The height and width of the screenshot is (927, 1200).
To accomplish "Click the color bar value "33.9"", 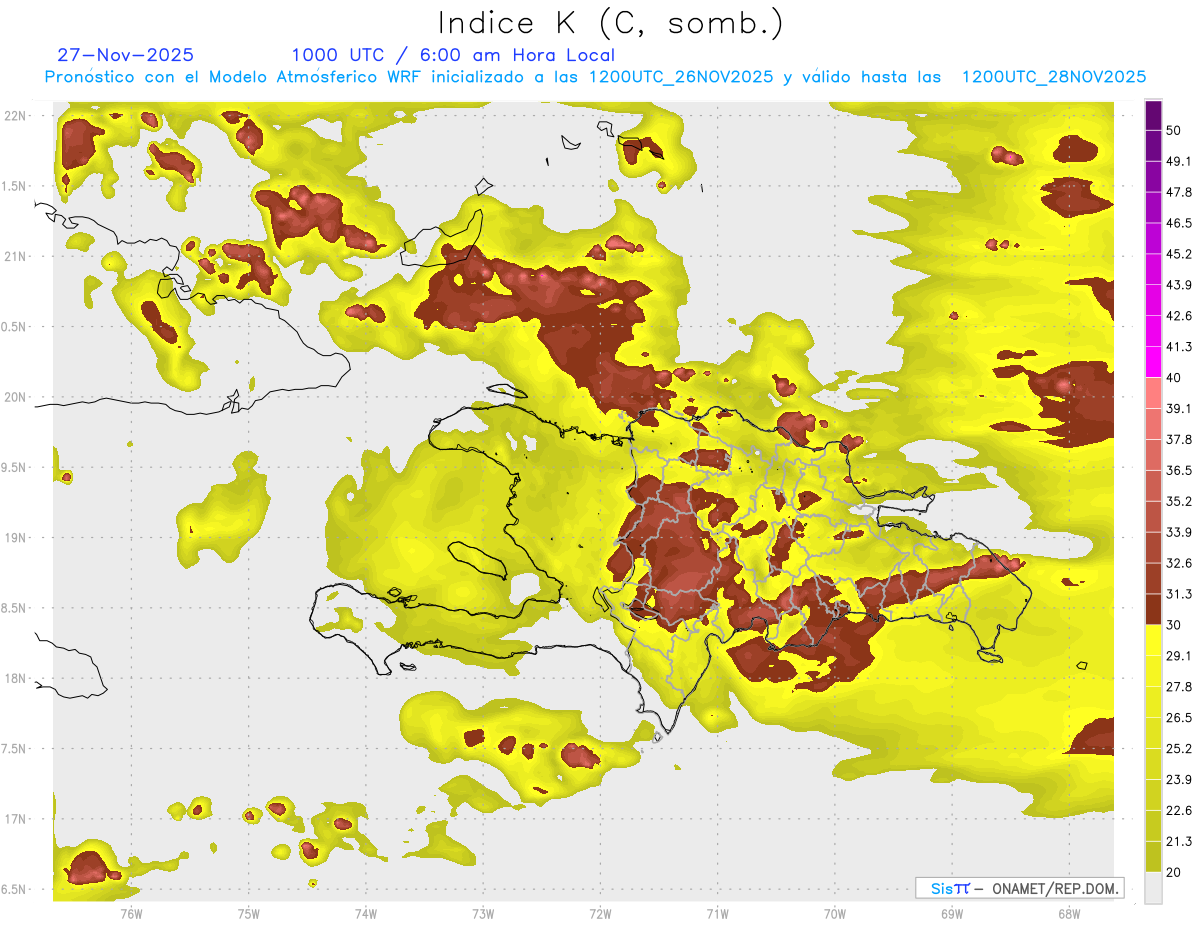I will point(1179,532).
